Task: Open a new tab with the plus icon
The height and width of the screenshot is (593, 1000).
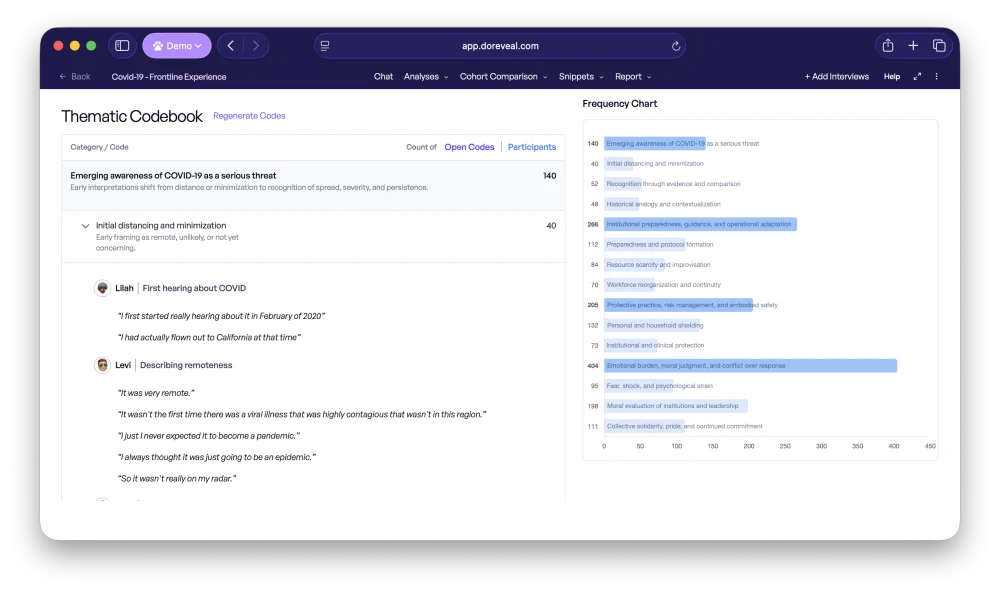Action: tap(913, 45)
